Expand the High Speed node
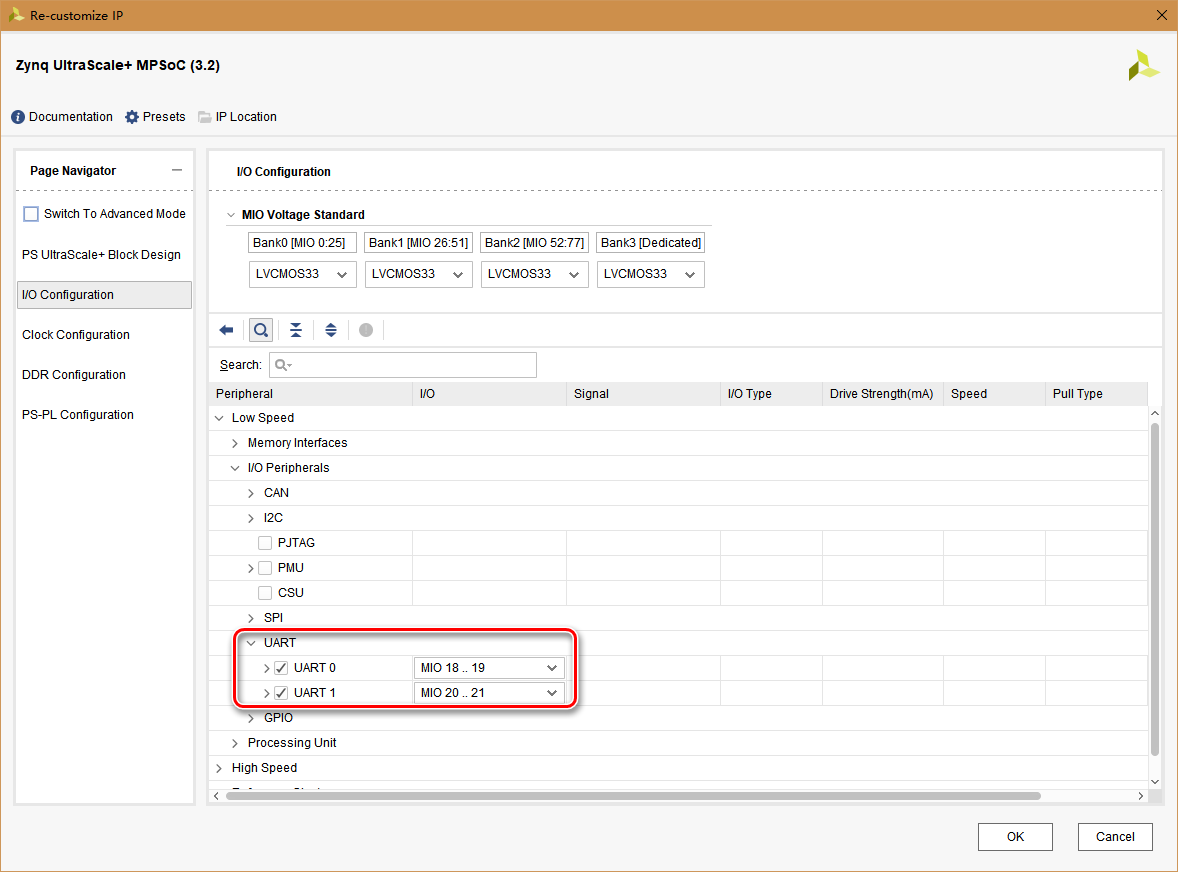 219,768
